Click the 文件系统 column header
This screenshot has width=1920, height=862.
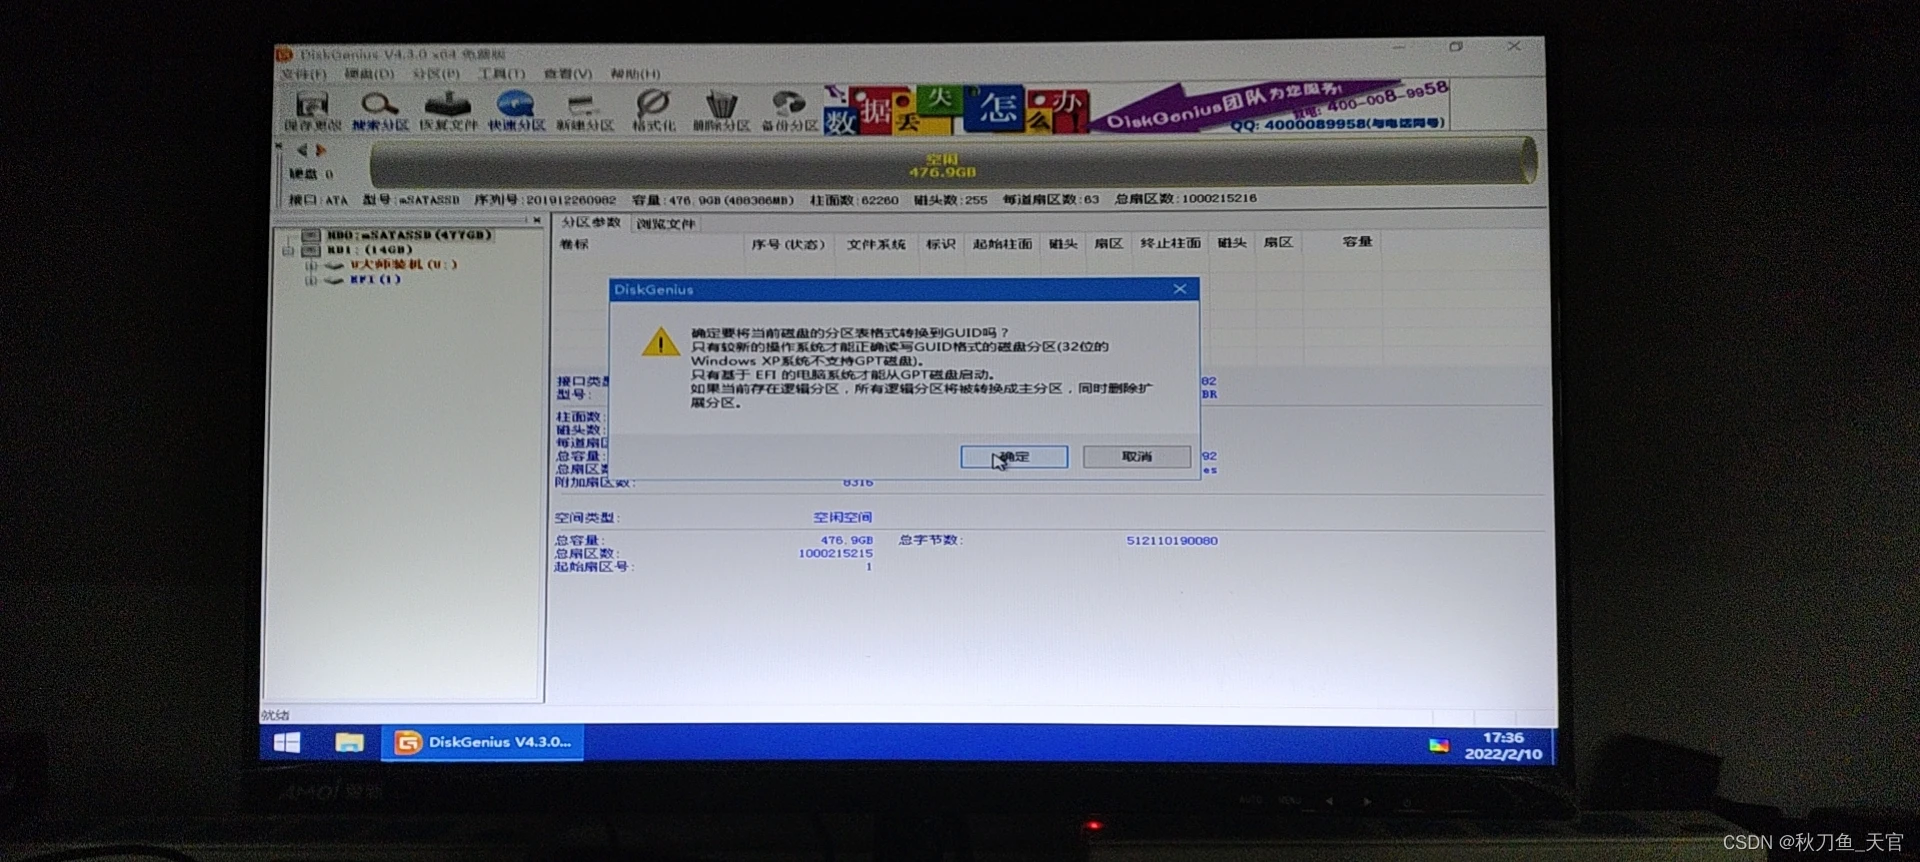876,244
